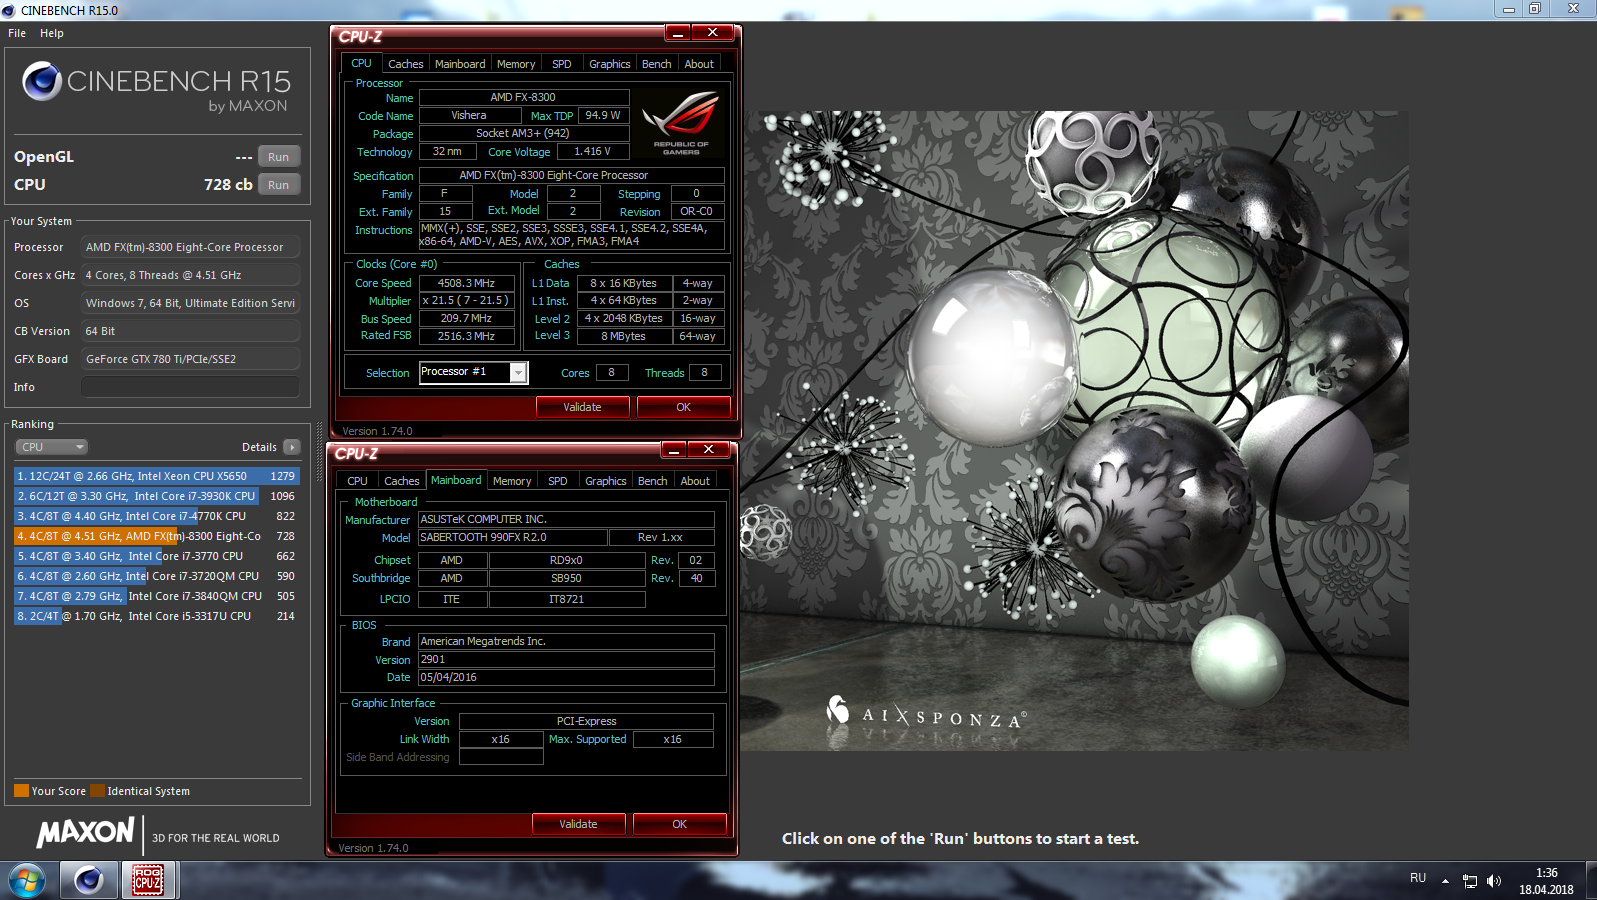Click the volume speaker tray icon

point(1493,881)
